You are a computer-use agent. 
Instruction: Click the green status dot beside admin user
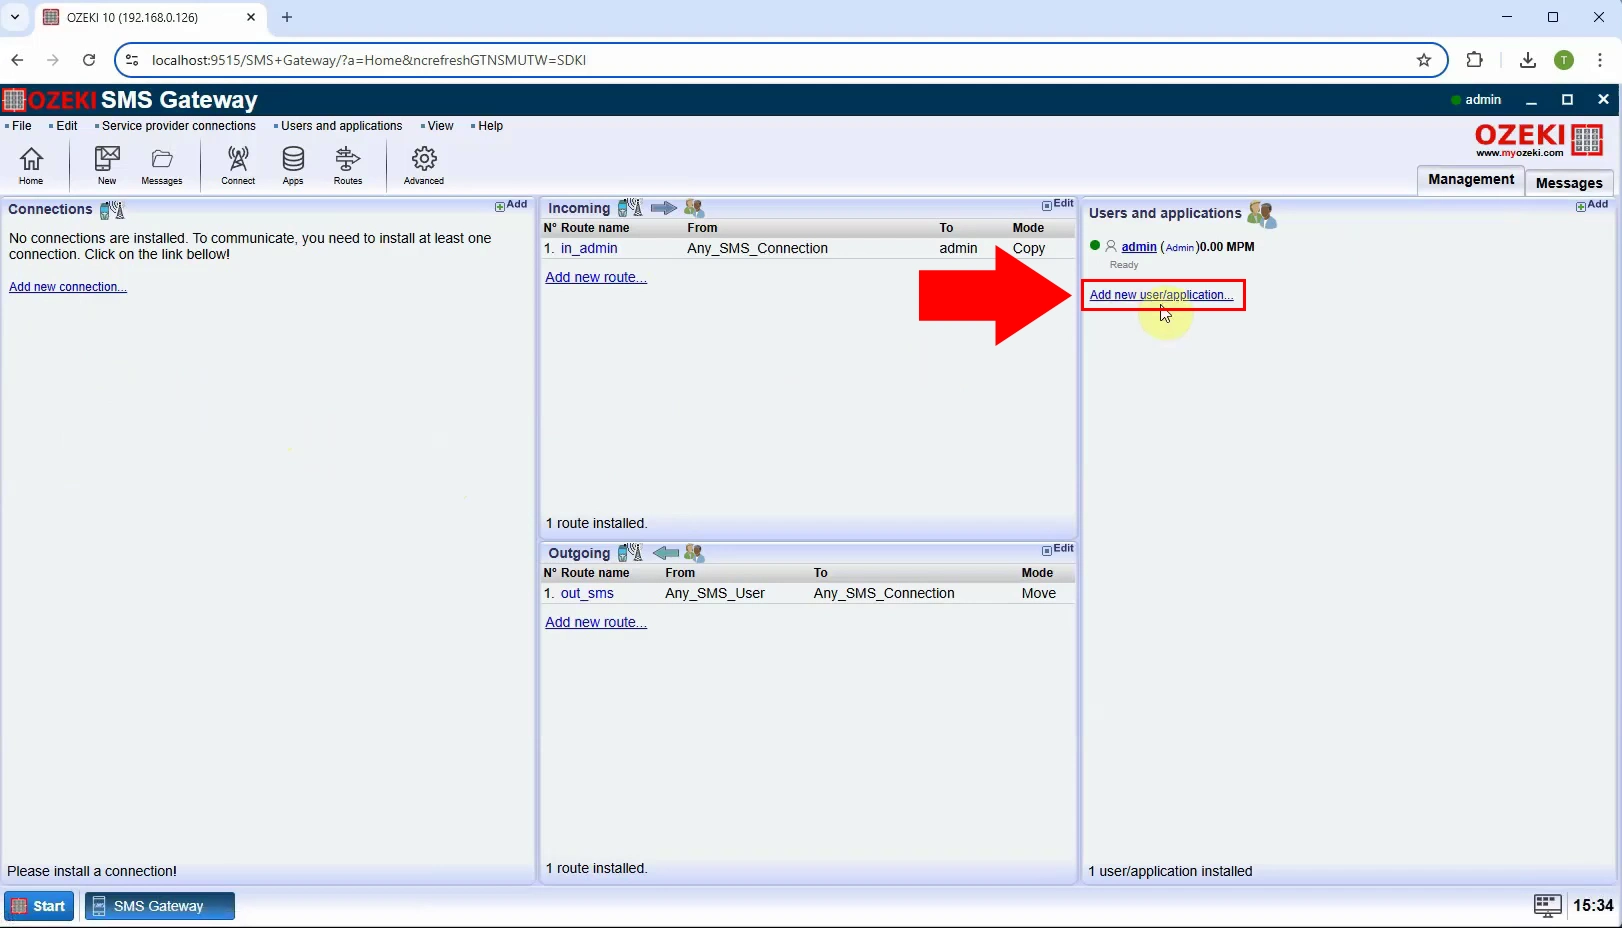[1095, 246]
